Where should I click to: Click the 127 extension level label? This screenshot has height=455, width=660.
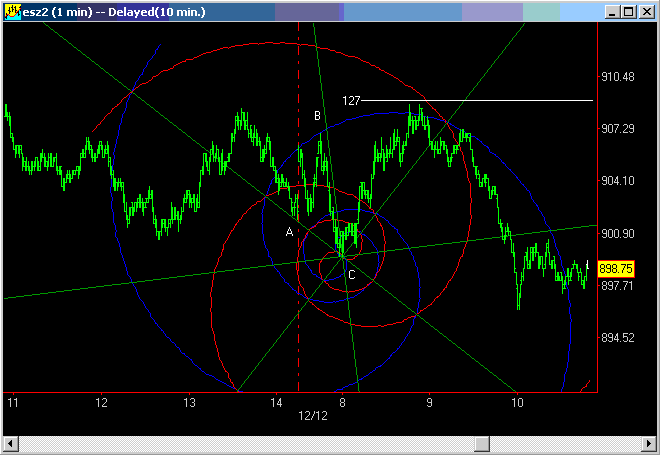tap(351, 101)
